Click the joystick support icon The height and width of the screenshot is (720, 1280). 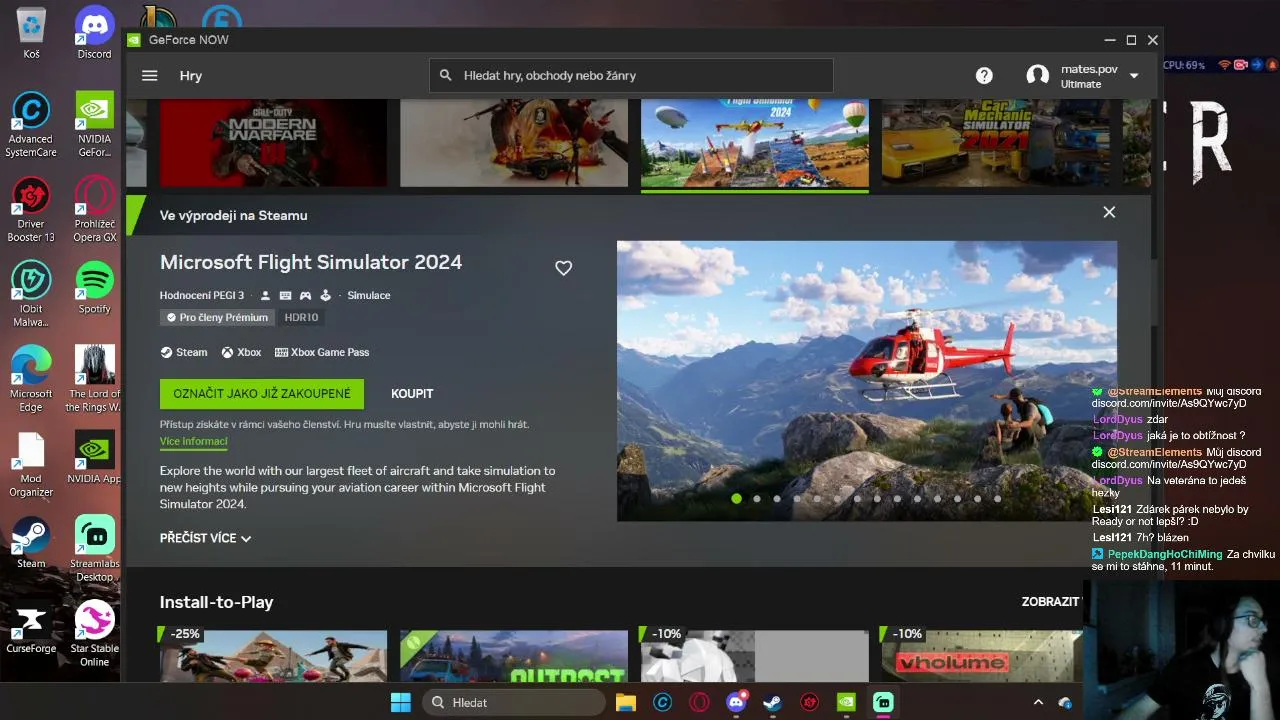325,296
